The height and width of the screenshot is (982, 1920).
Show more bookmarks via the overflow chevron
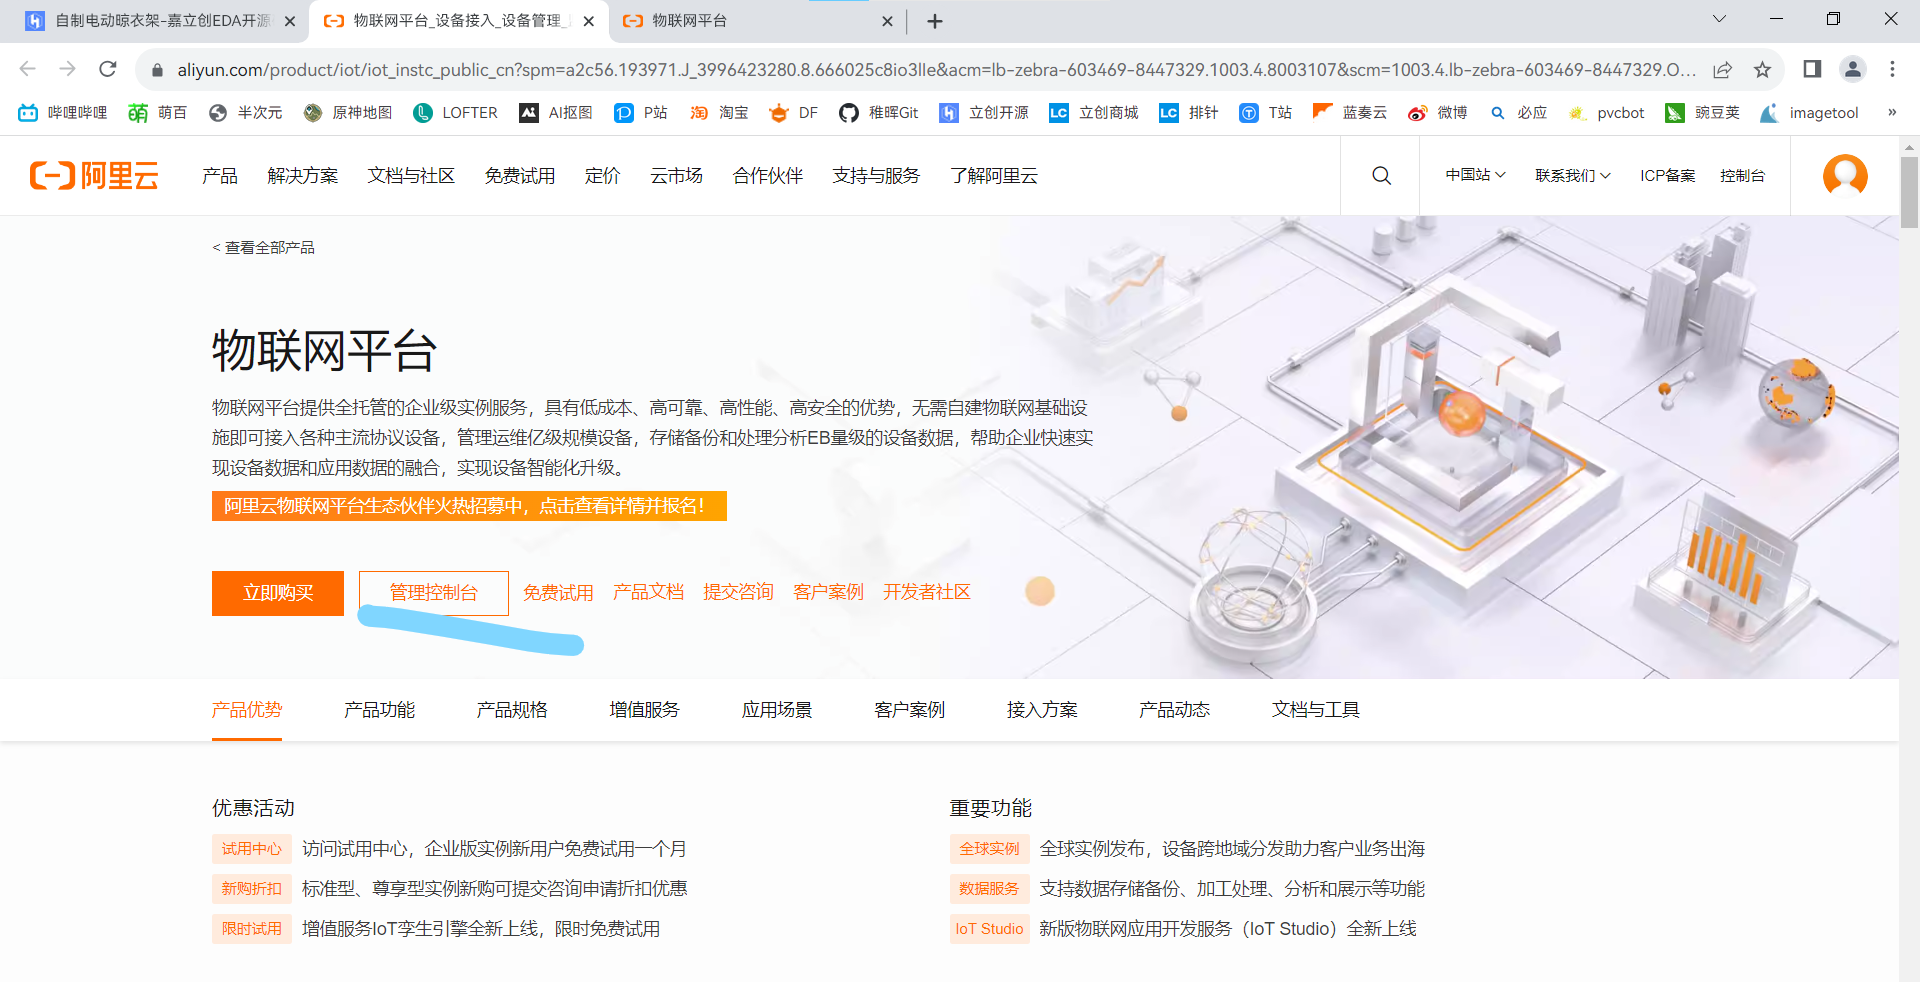tap(1892, 113)
